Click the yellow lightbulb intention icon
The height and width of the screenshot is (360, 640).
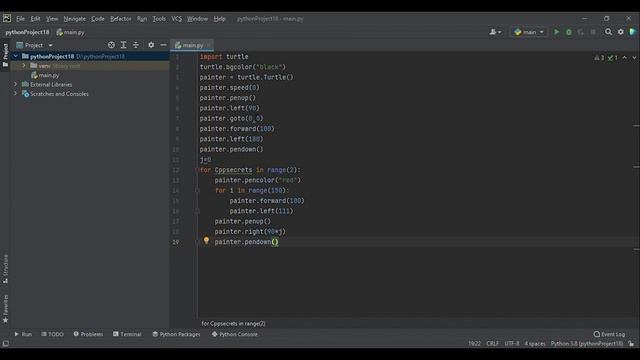[206, 241]
